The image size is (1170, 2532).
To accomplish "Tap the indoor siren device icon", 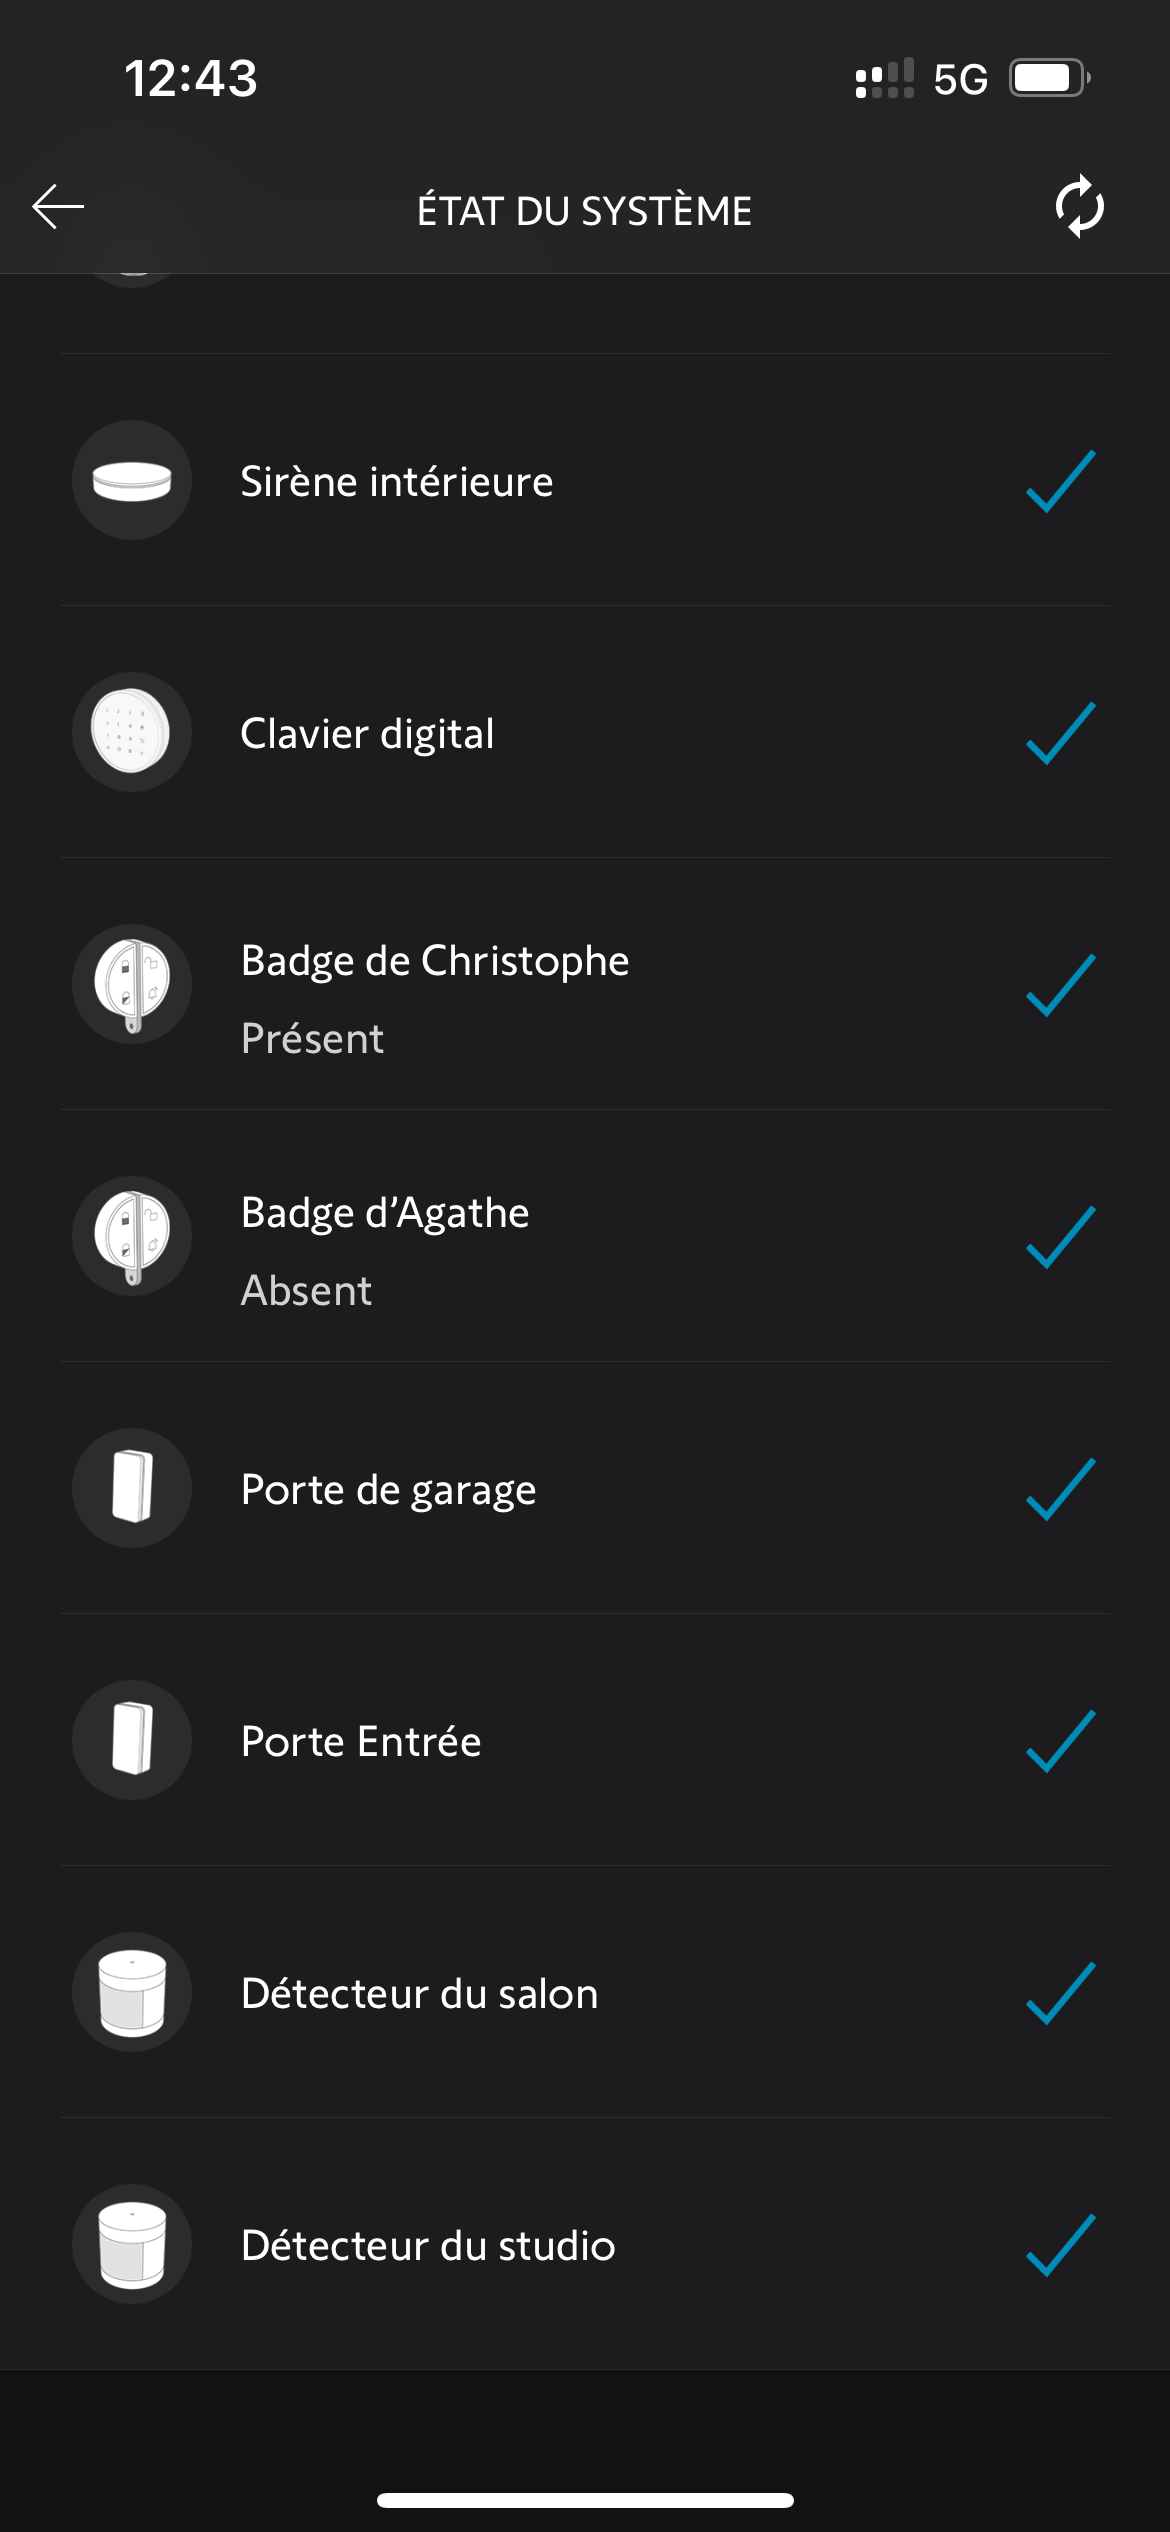I will click(132, 481).
